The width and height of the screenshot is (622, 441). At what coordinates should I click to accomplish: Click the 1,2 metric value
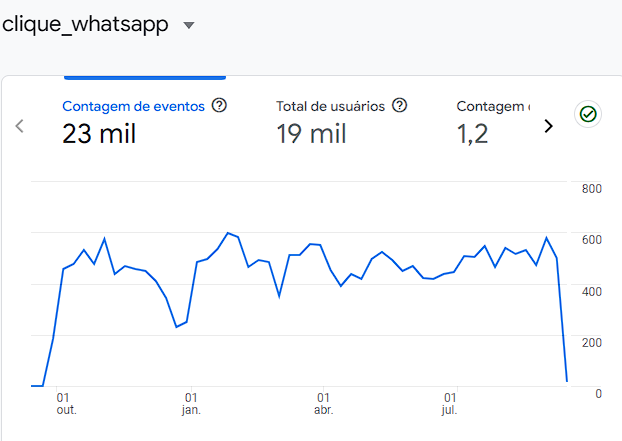[473, 134]
